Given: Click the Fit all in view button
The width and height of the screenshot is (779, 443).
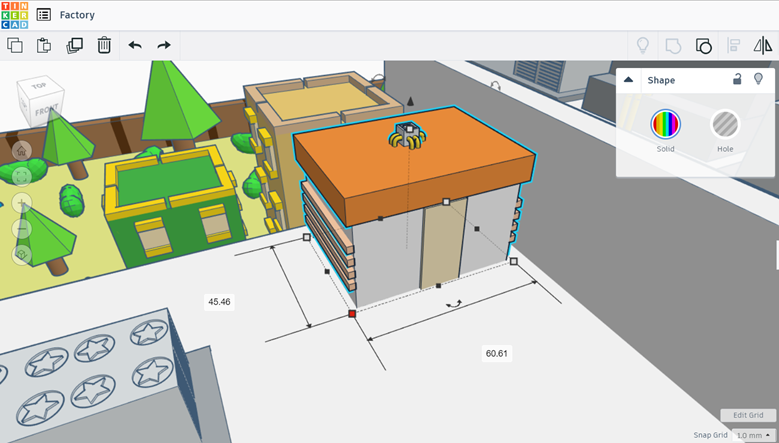Looking at the screenshot, I should (21, 176).
